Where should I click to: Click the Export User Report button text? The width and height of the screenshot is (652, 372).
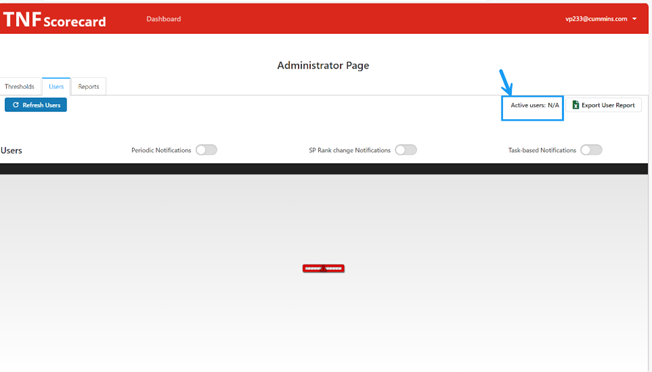(608, 105)
